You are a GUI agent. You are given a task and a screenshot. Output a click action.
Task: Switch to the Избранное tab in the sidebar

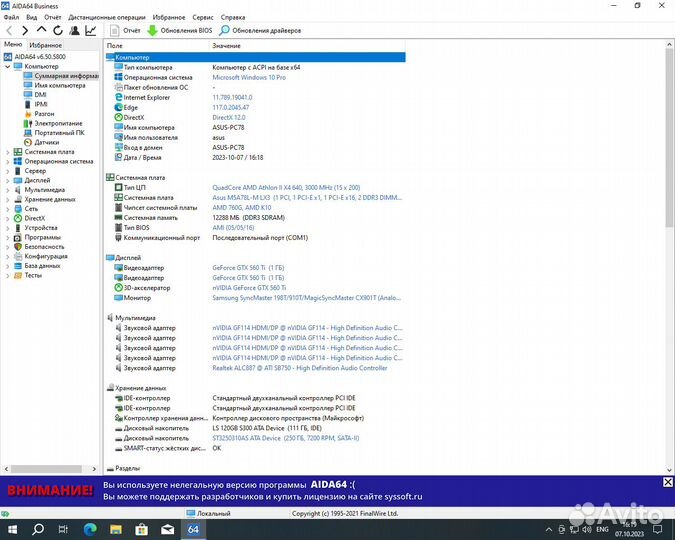(x=45, y=45)
